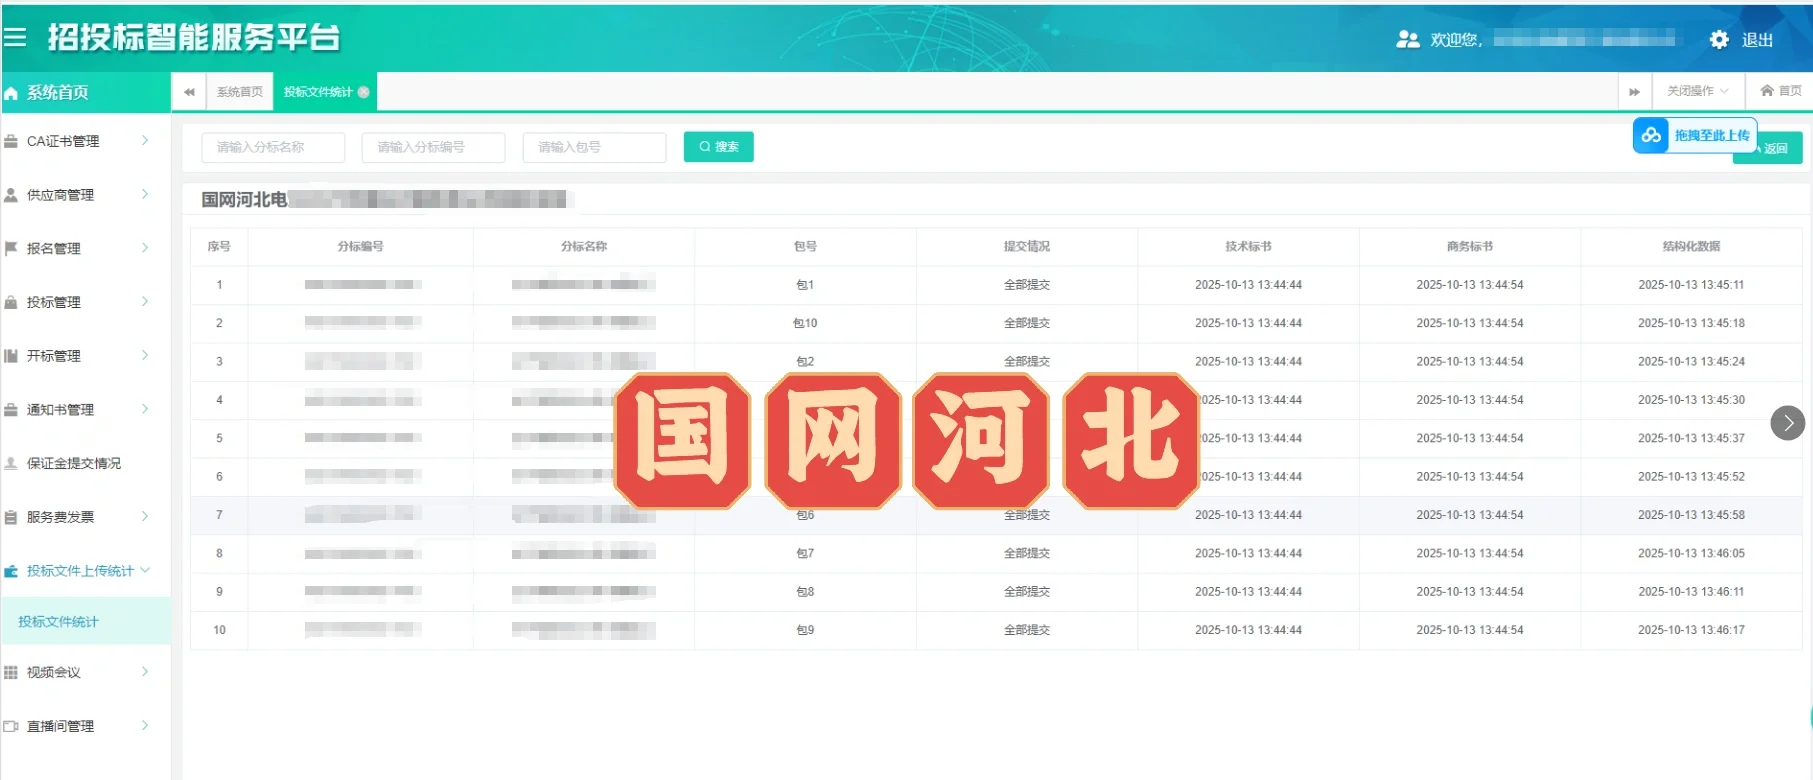
Task: Expand 投标管理 chevron
Action: (x=145, y=301)
